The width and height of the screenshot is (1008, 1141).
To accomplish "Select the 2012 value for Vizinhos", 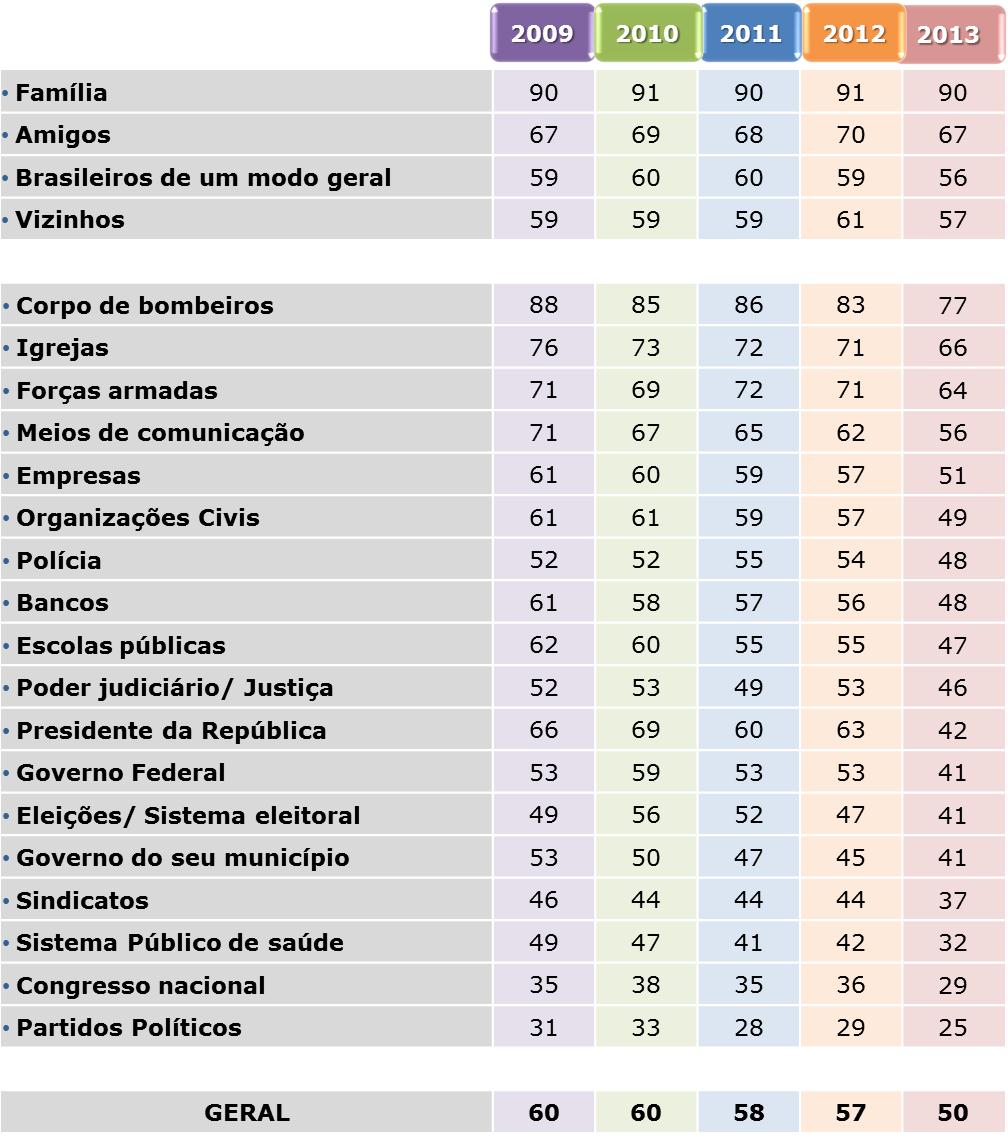I will click(851, 220).
